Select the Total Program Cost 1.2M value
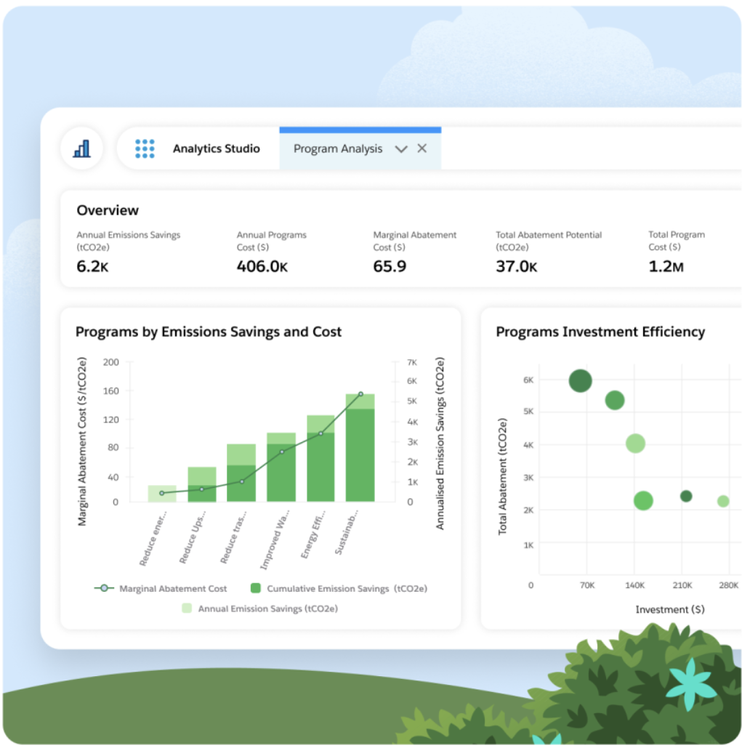Viewport: 750px width, 749px height. [666, 266]
